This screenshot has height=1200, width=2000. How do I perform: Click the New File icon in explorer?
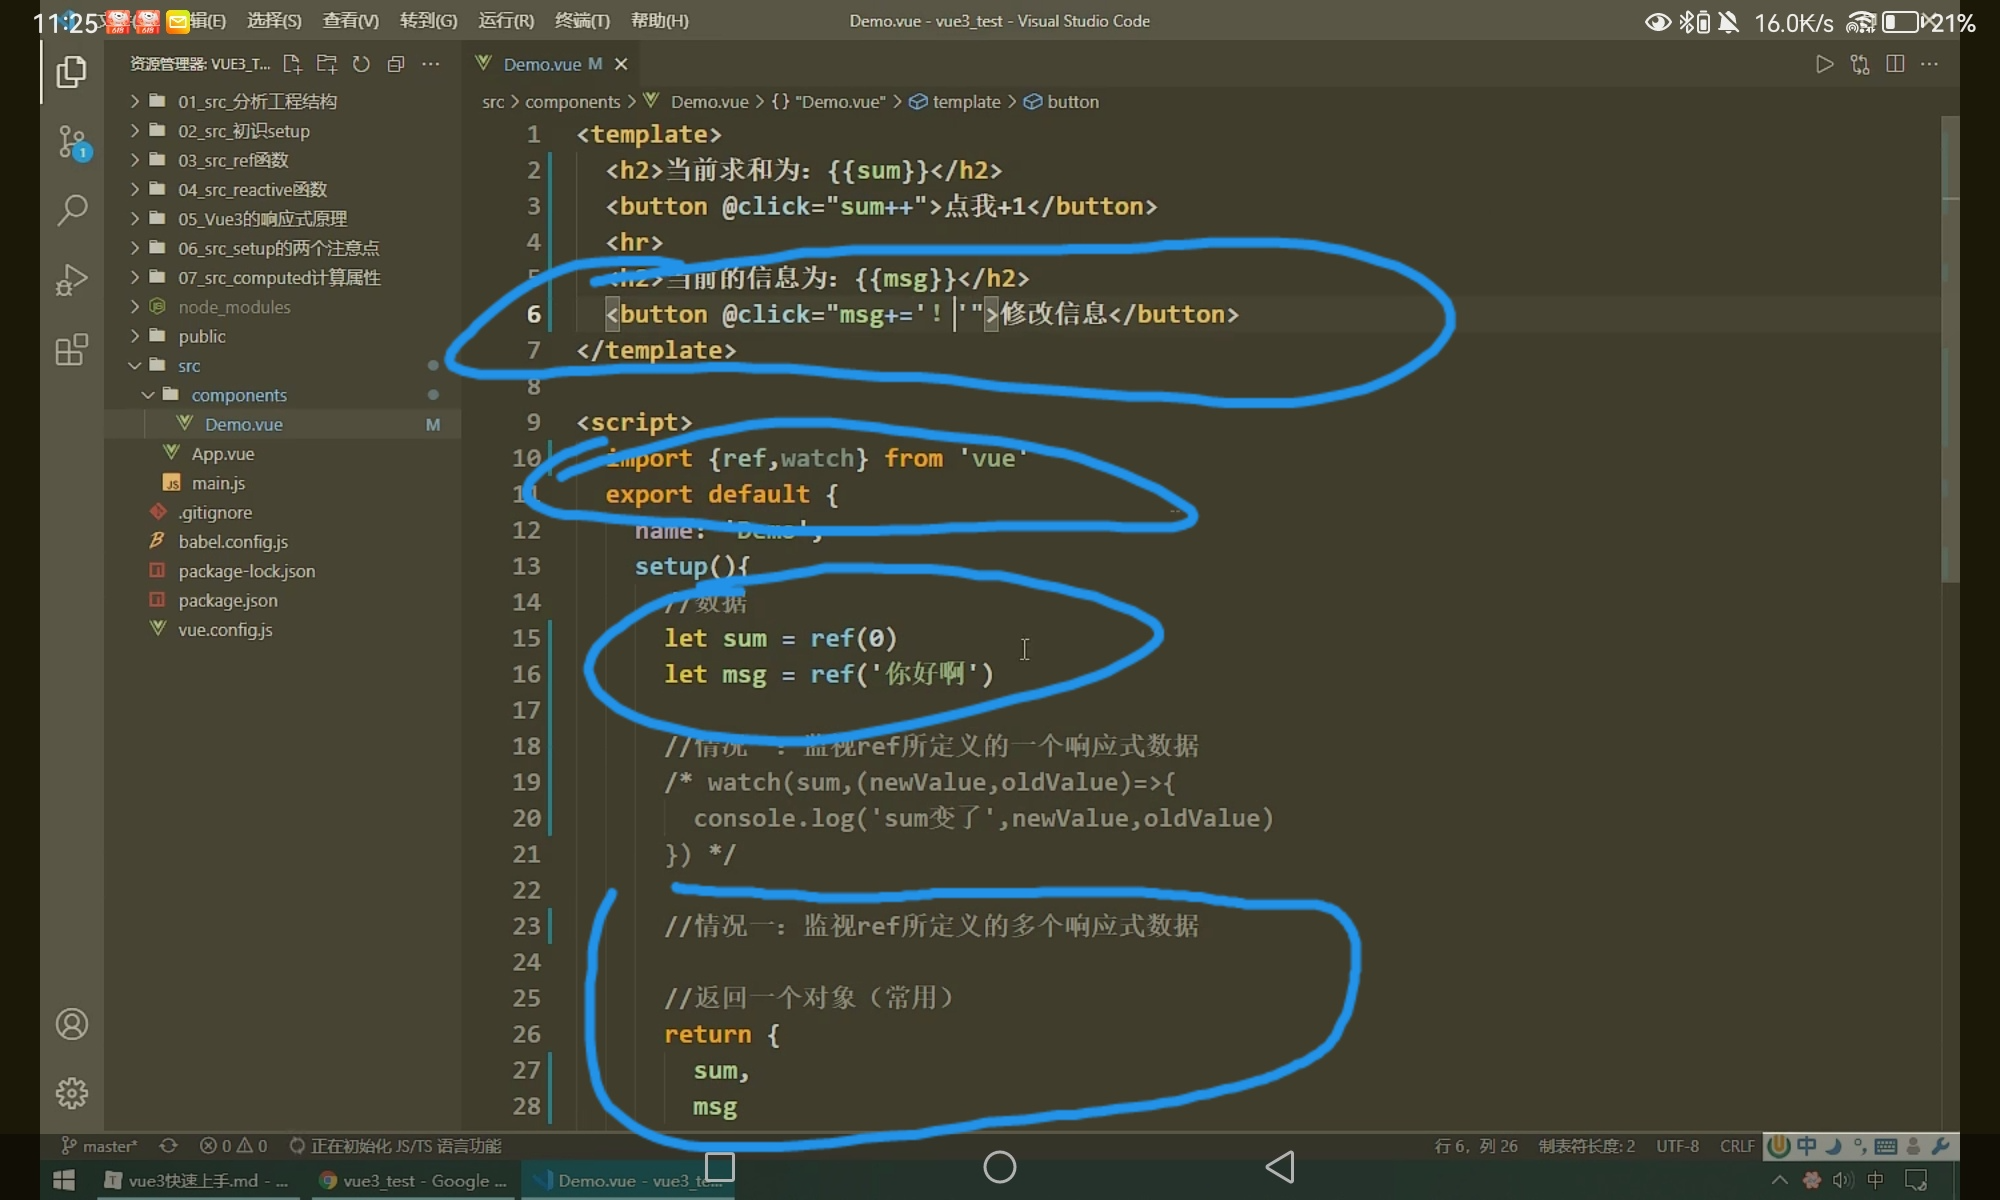(292, 64)
